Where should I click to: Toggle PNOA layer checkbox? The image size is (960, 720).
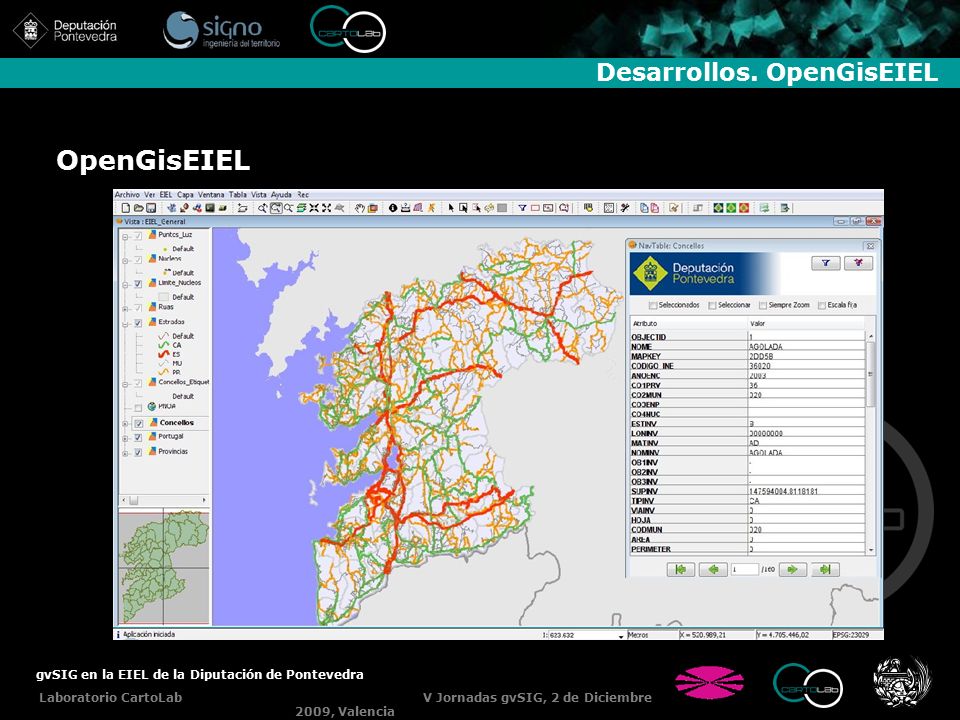[138, 408]
